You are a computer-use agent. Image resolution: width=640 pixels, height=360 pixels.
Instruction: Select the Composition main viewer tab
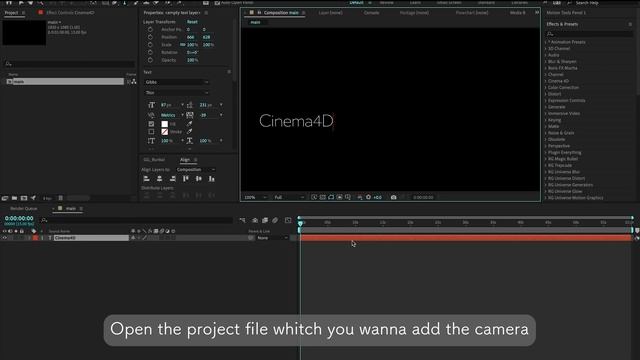pyautogui.click(x=281, y=13)
